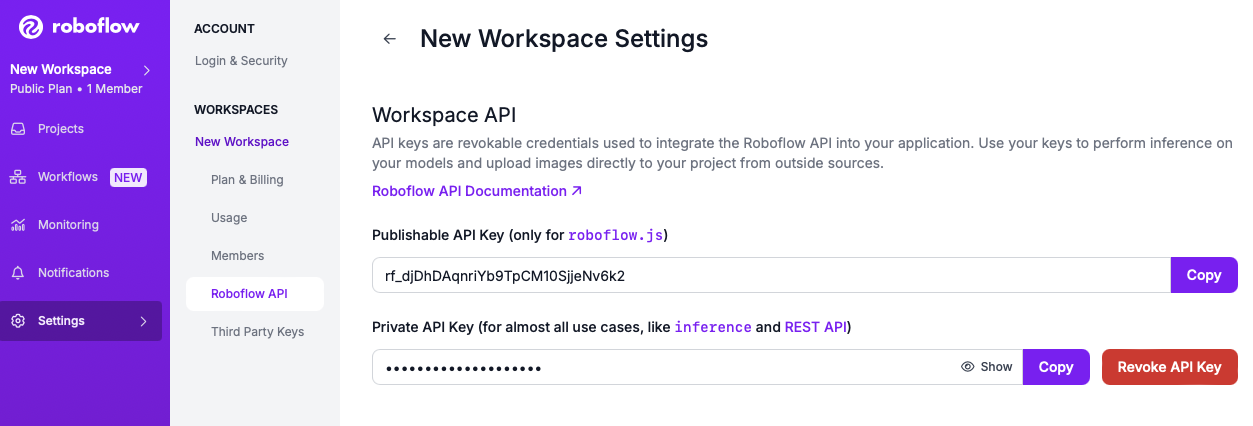The height and width of the screenshot is (426, 1253).
Task: Click the Notifications label in sidebar
Action: (74, 273)
